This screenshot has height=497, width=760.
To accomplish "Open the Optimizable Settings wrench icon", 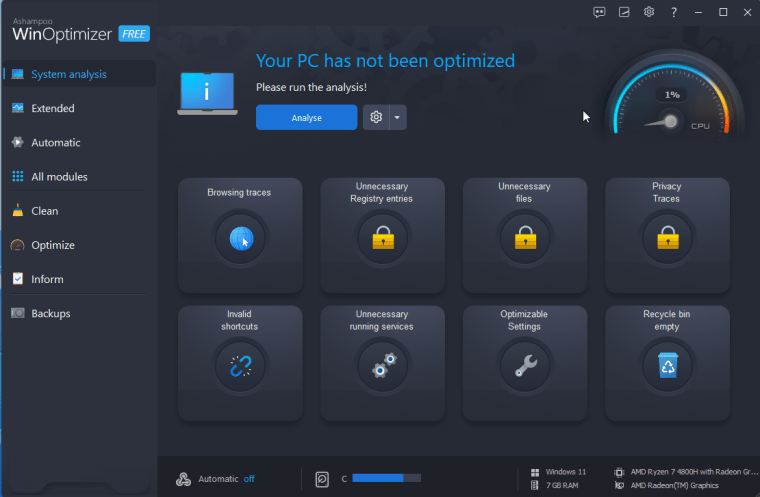I will click(x=525, y=366).
